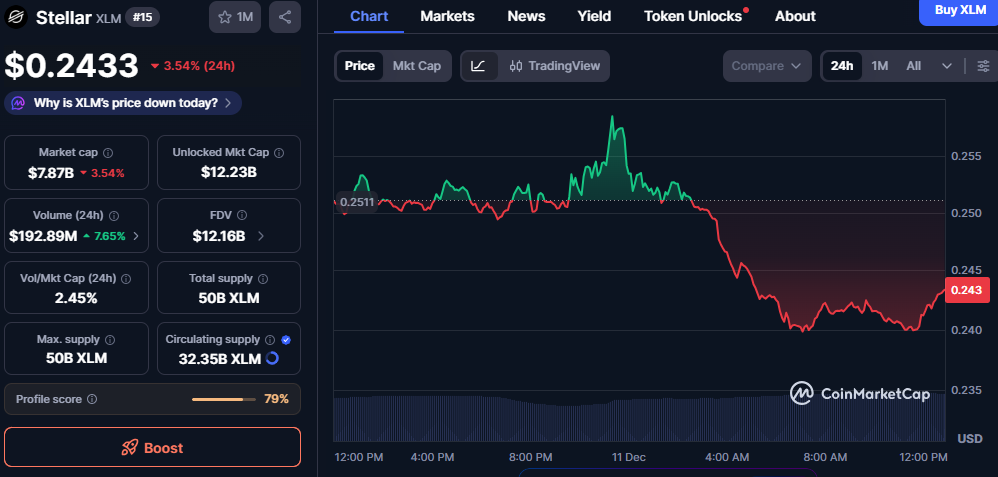Expand Volume (24h) details chevron

tap(136, 236)
